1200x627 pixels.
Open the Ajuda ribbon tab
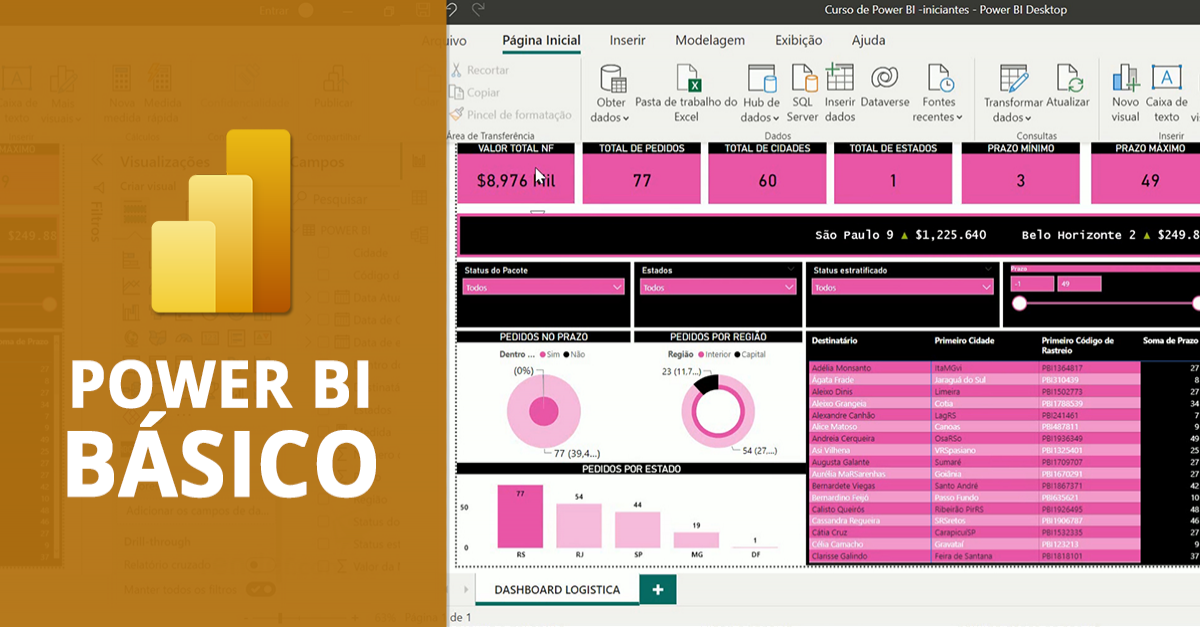tap(868, 40)
